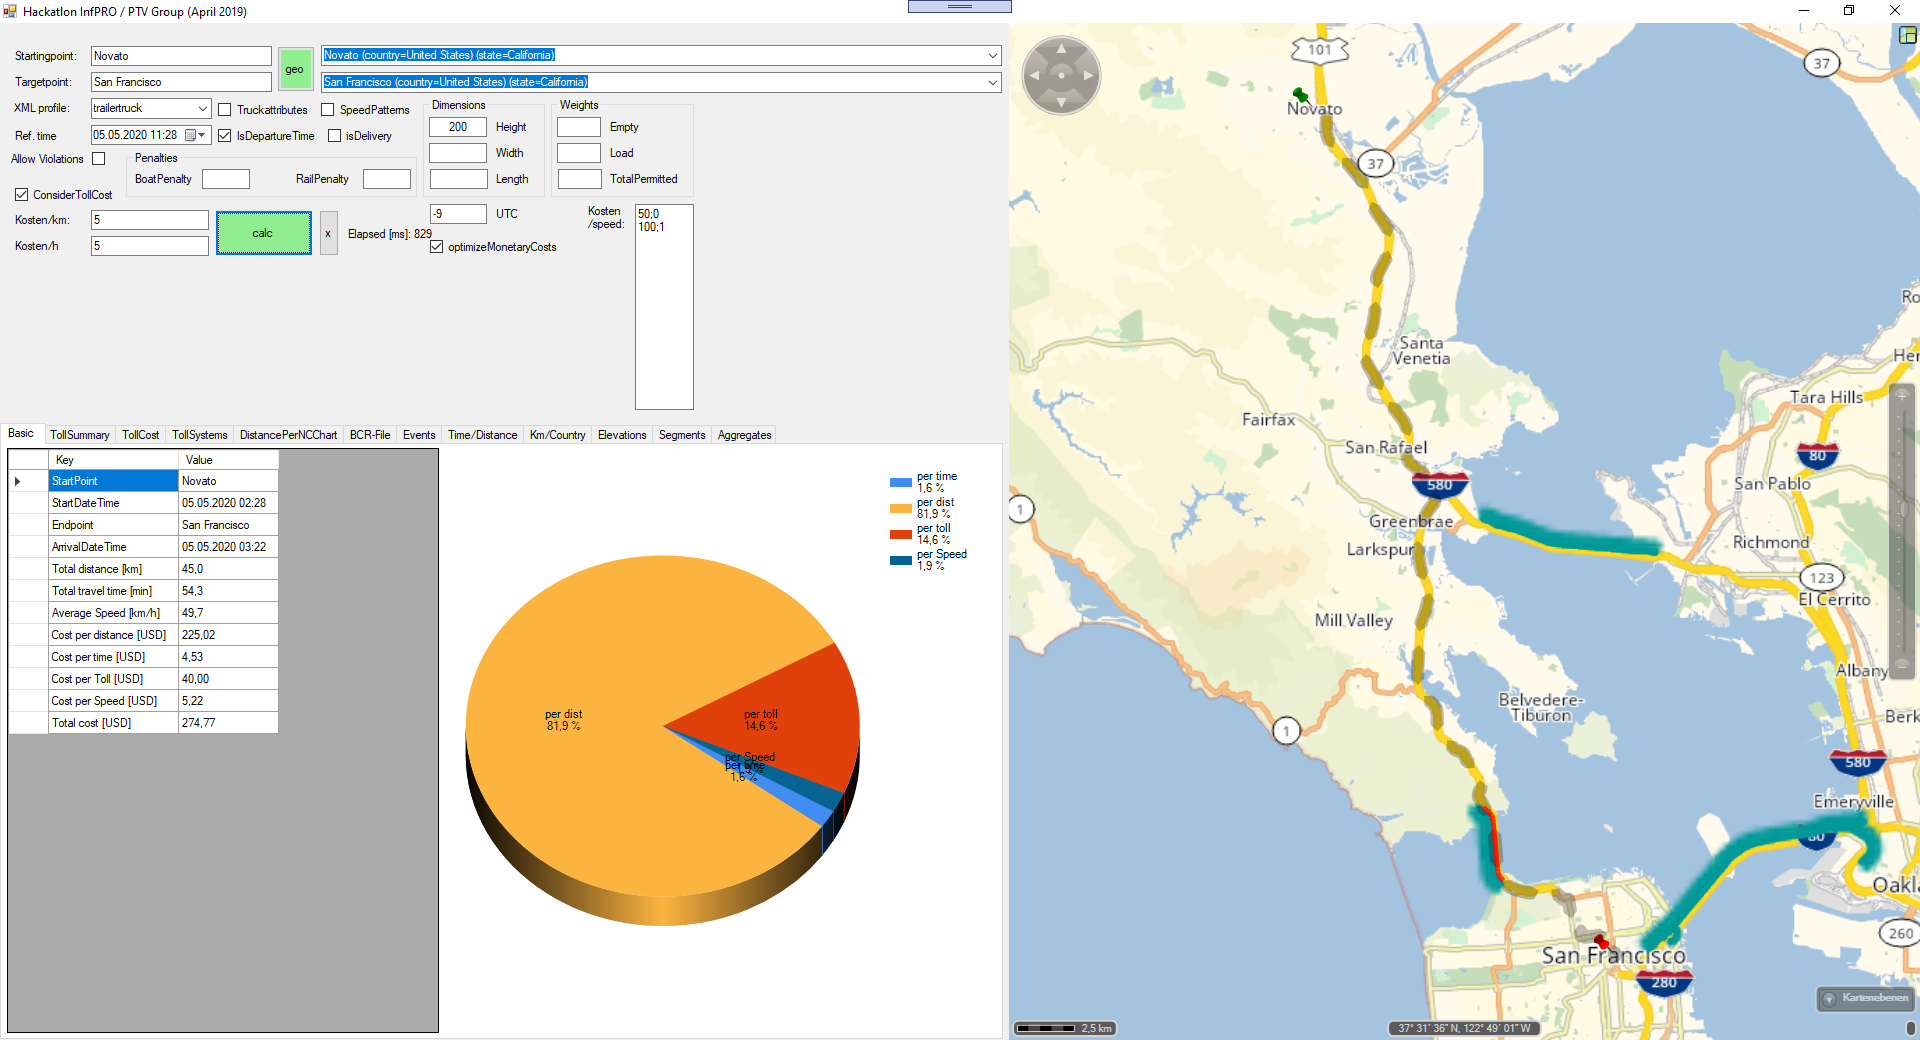This screenshot has width=1920, height=1040.
Task: Expand the Novato geocoding result dropdown
Action: (992, 56)
